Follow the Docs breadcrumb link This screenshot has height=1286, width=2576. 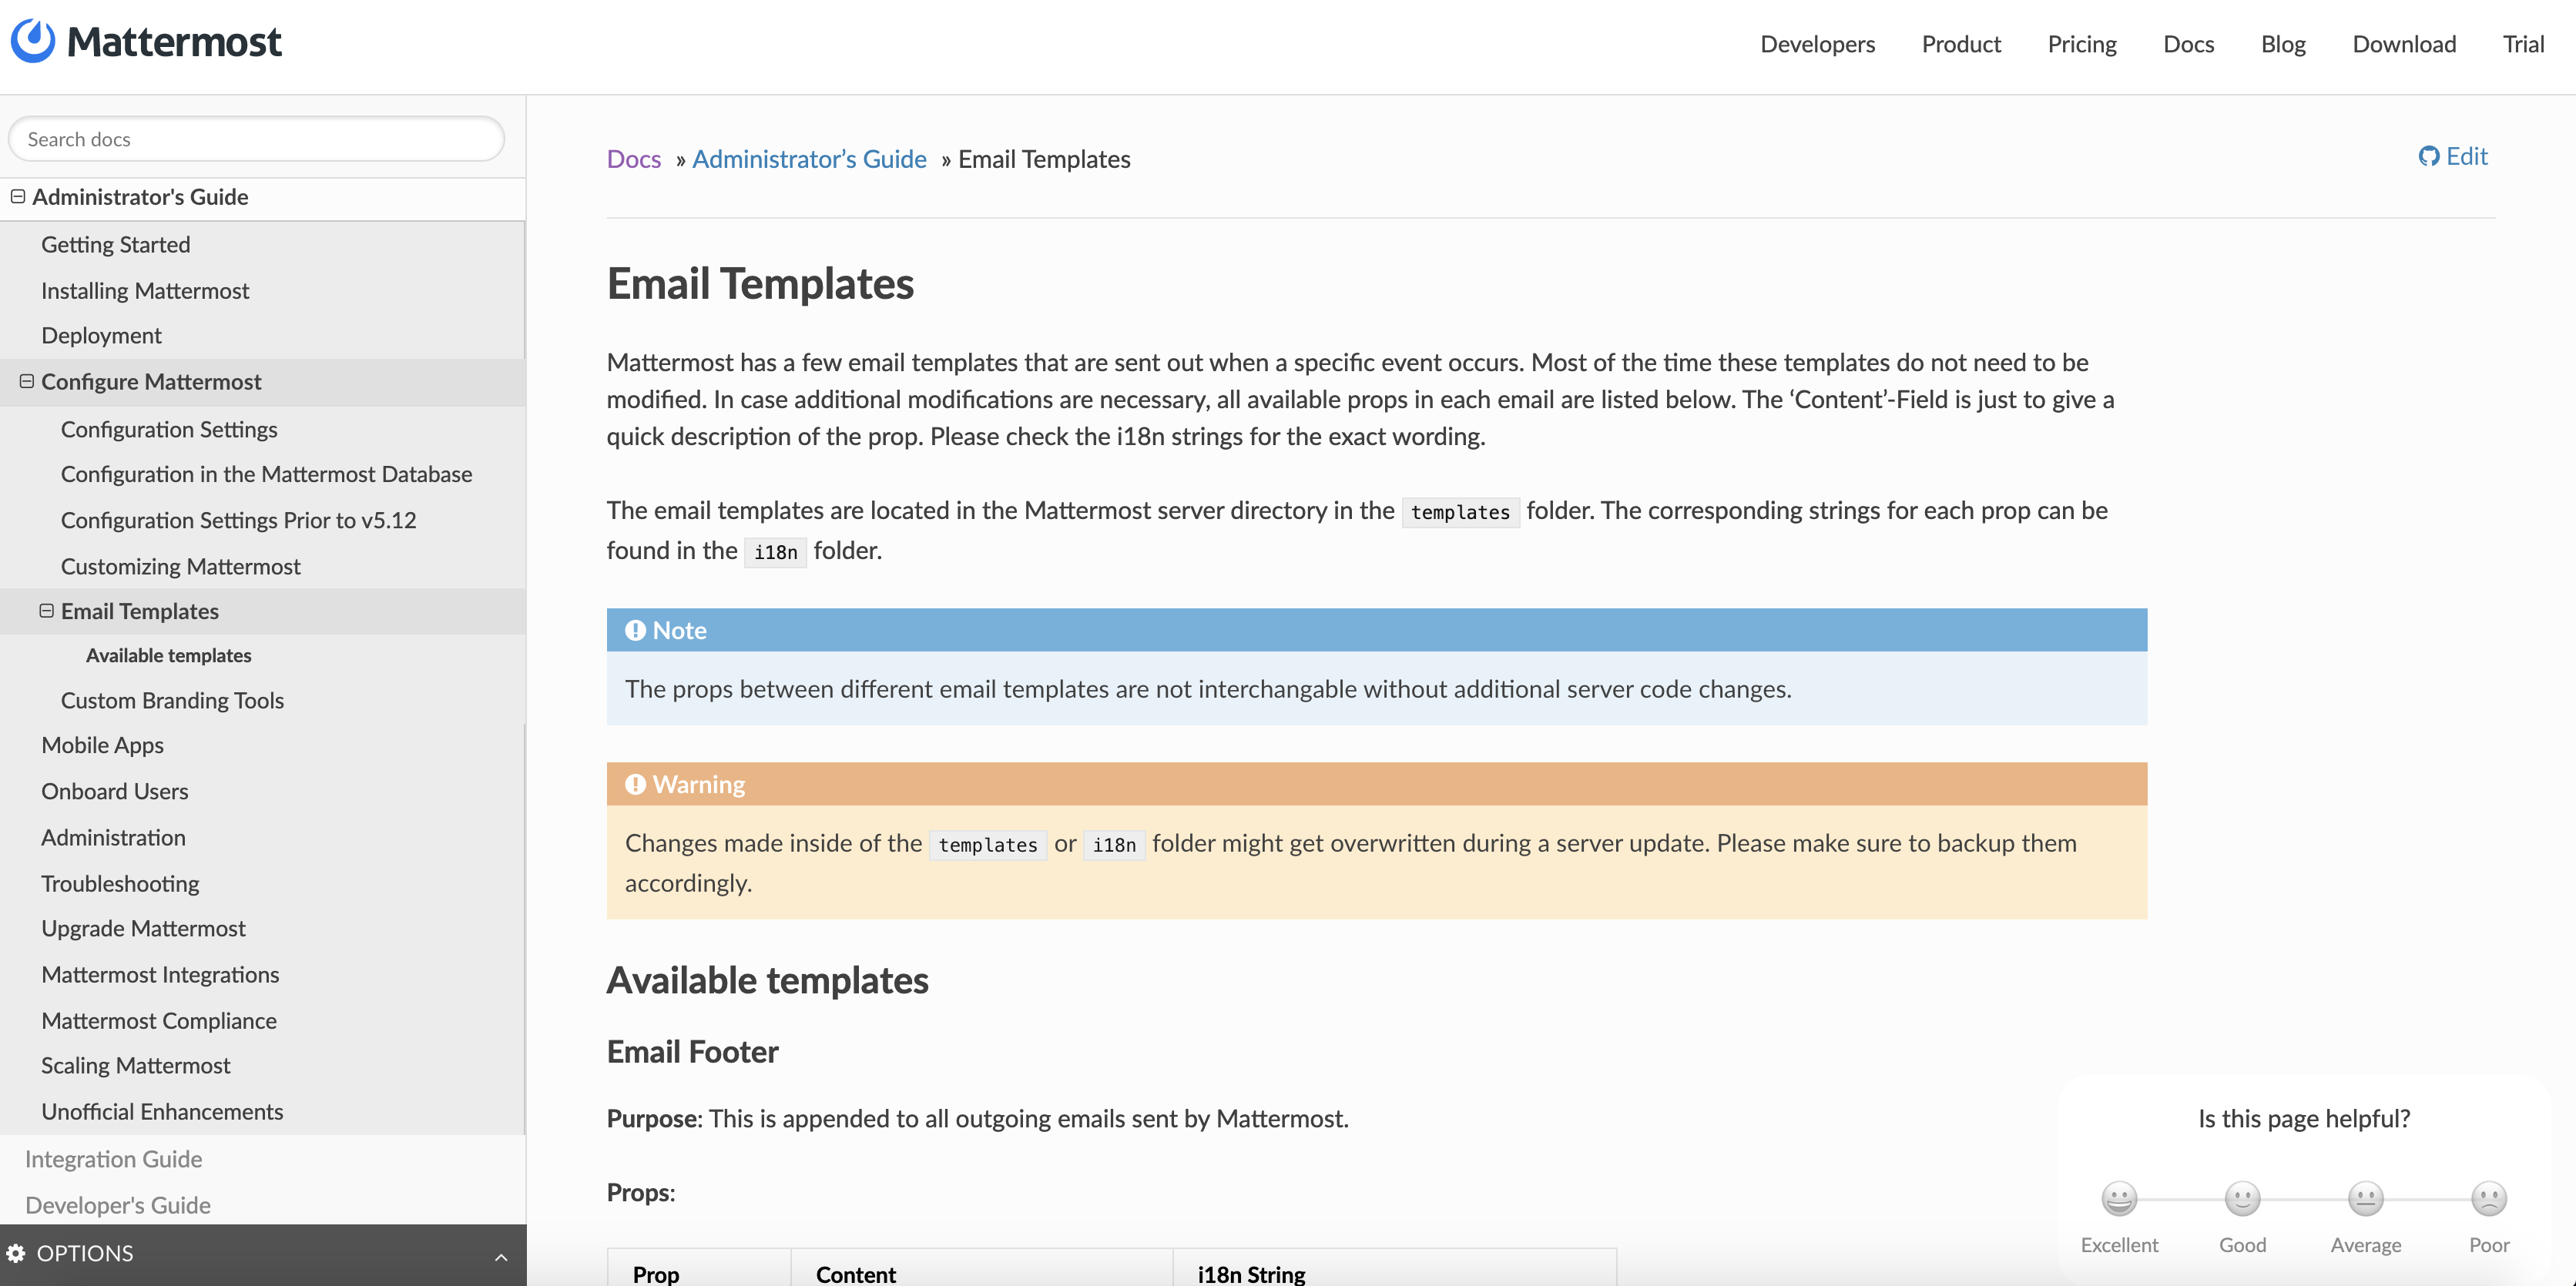[633, 159]
